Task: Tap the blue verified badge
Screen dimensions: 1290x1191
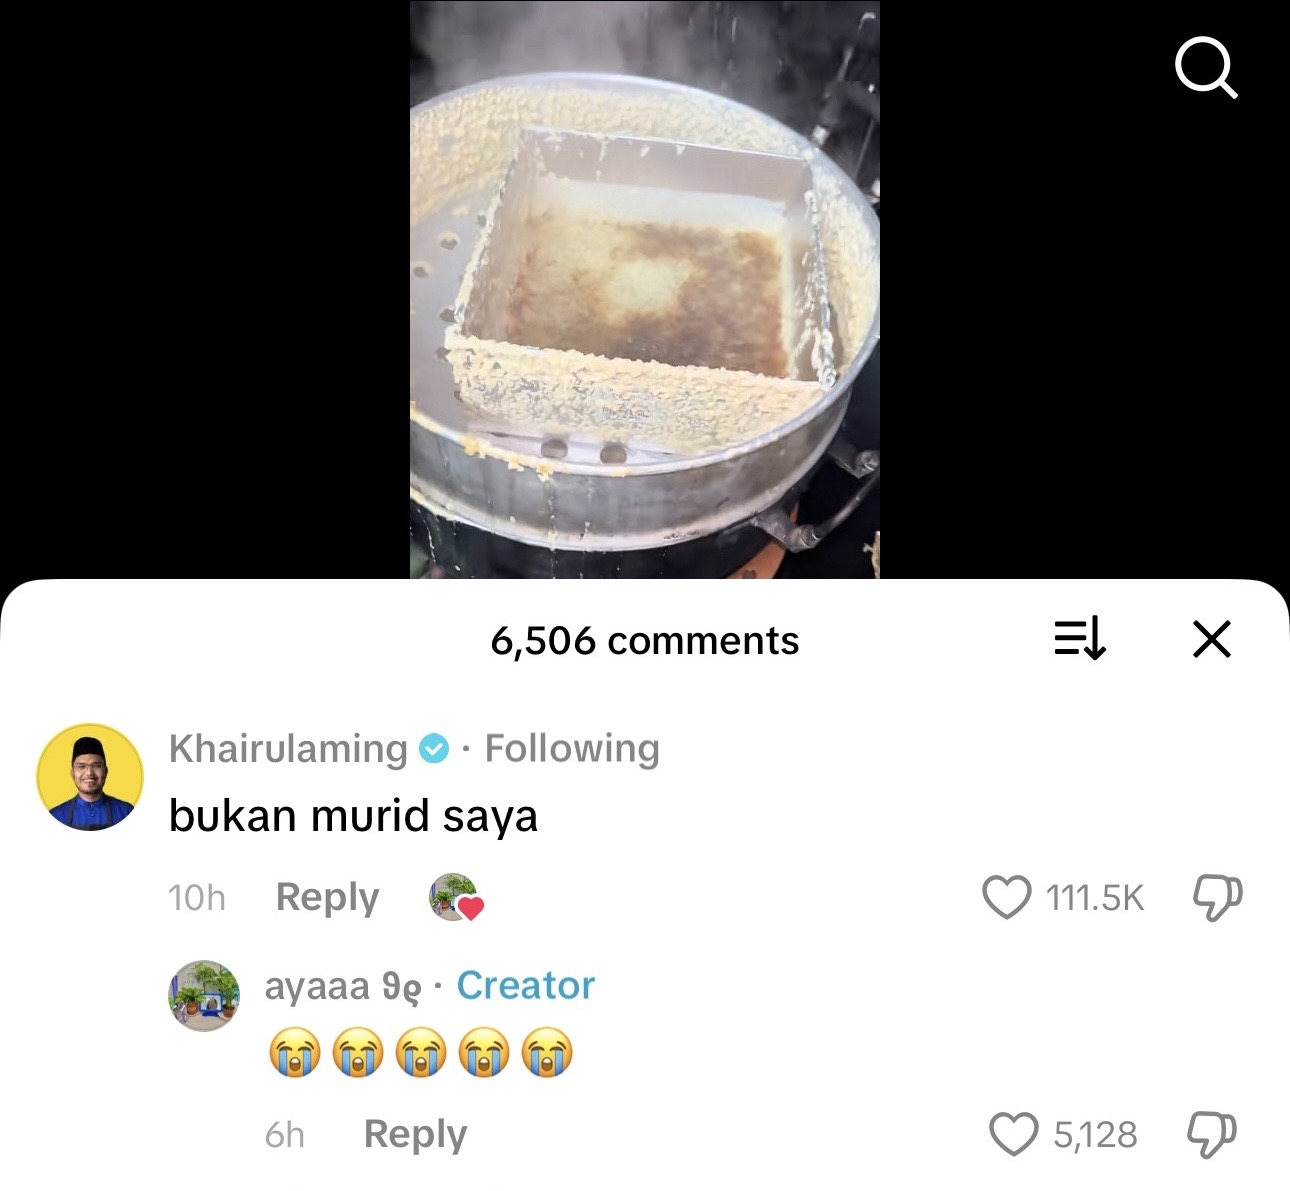Action: [x=433, y=748]
